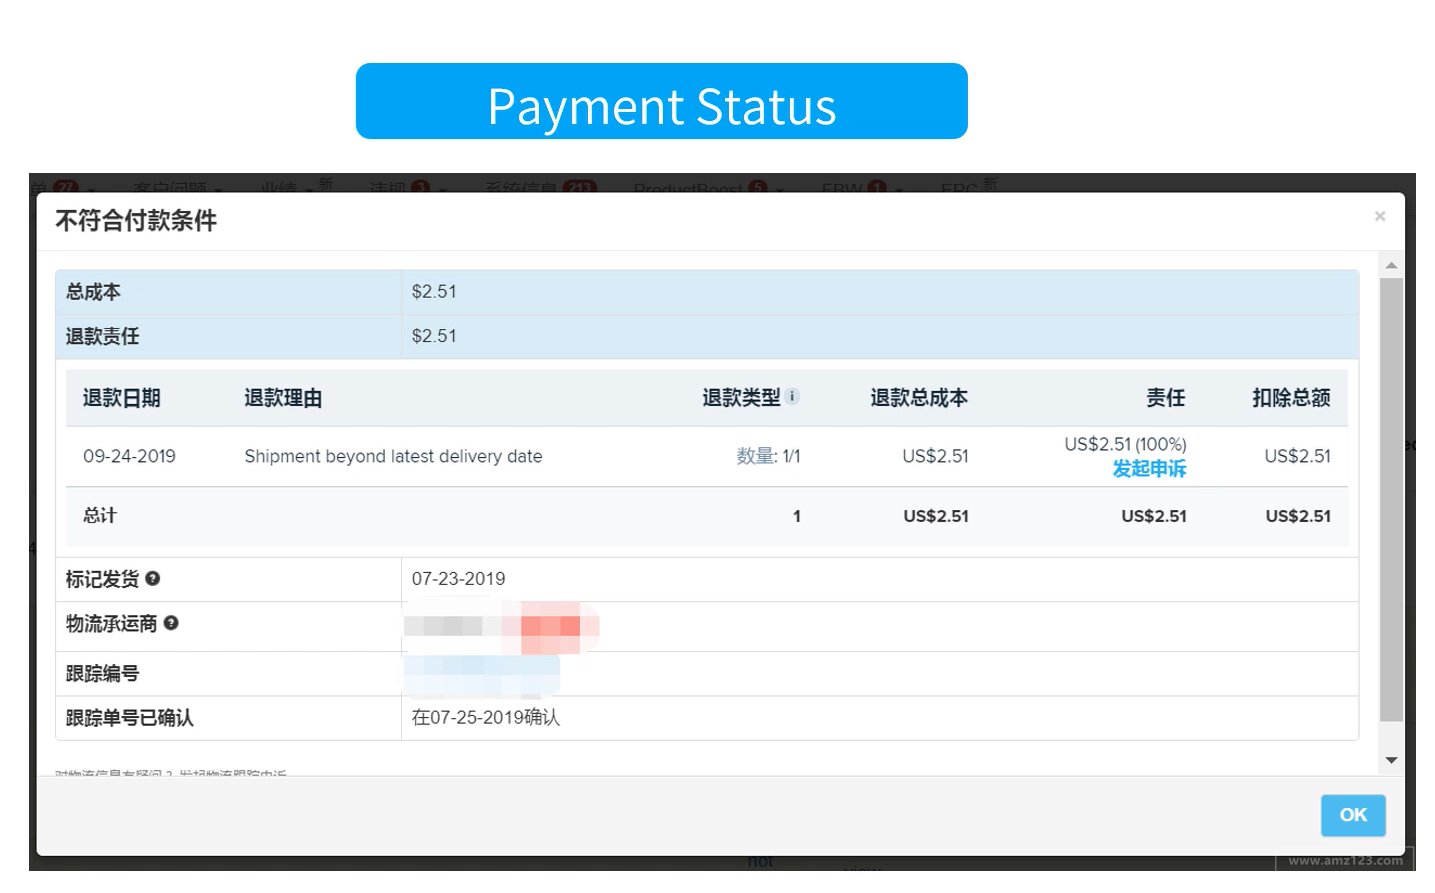This screenshot has height=893, width=1435.
Task: Click info icon next to 退款类型
Action: coord(792,396)
